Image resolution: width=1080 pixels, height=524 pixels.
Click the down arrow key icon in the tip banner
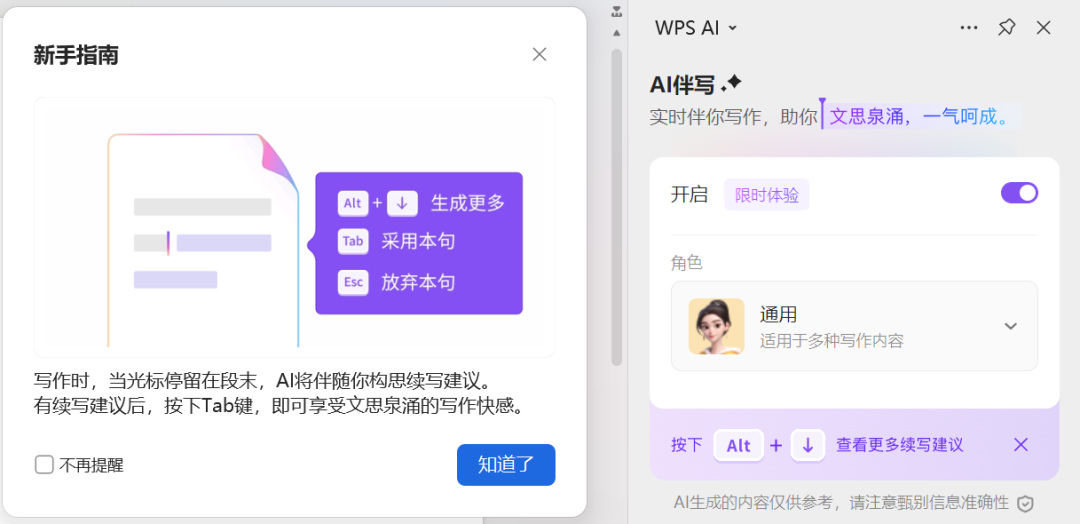(x=808, y=446)
